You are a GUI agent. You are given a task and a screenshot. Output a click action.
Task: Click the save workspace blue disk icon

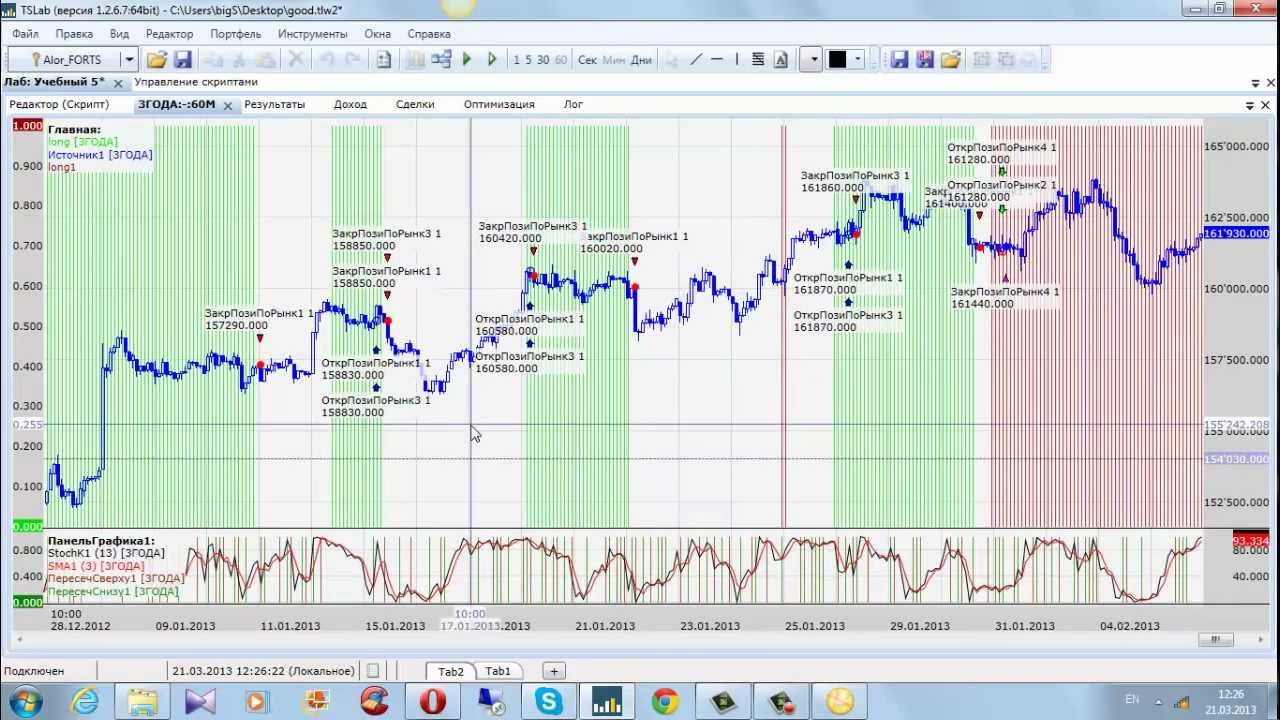click(899, 60)
